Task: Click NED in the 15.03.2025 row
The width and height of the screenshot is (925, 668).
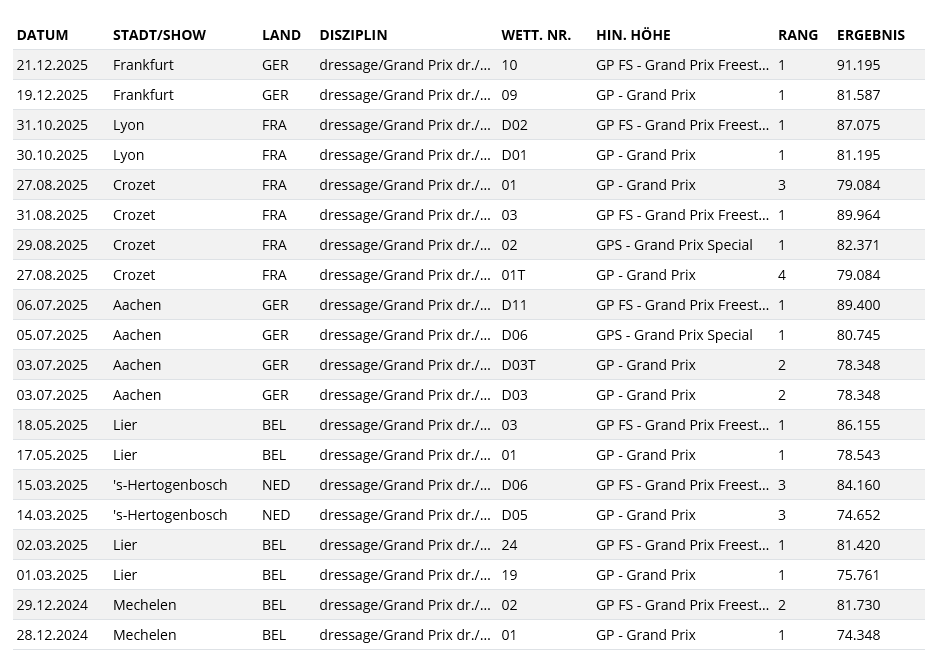Action: pos(276,485)
